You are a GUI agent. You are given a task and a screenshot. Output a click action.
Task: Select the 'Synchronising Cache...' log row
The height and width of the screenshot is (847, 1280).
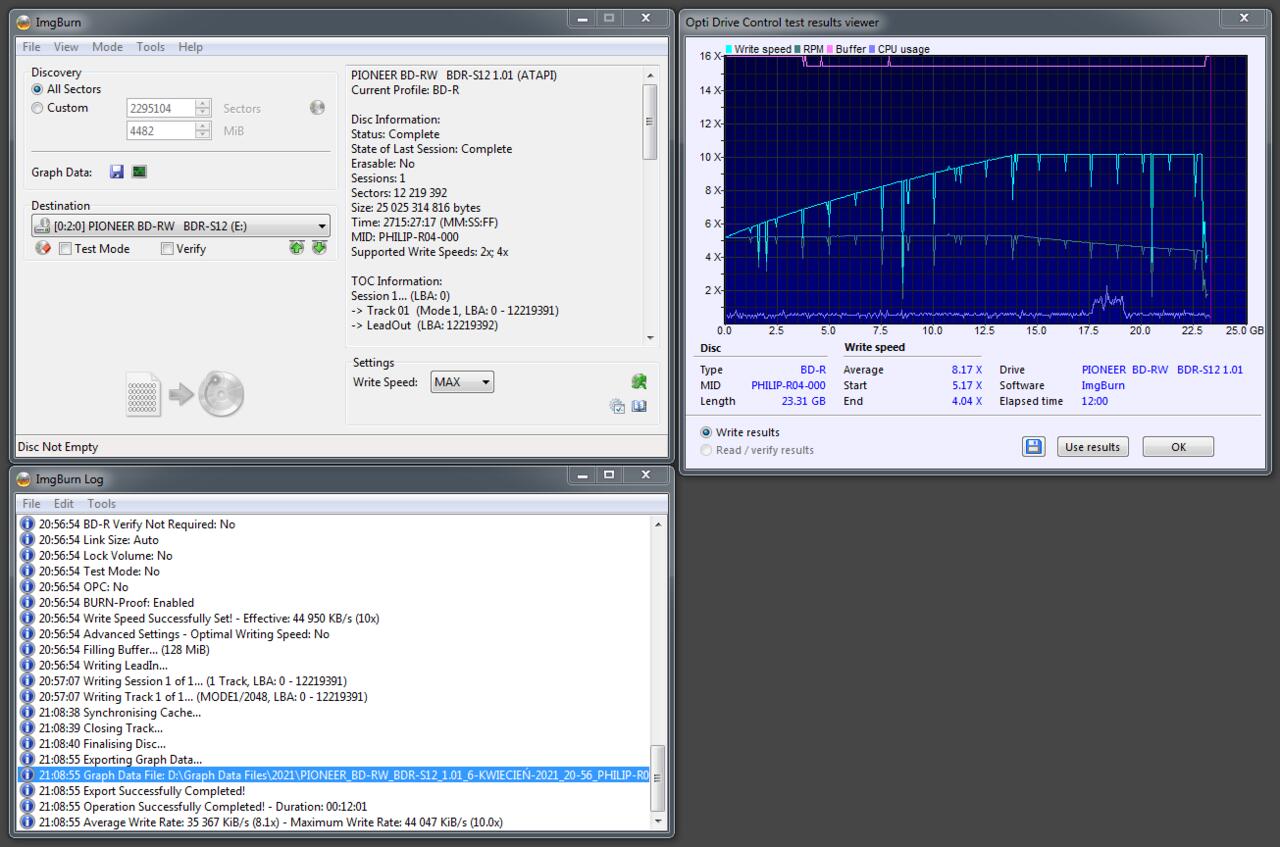pos(335,713)
